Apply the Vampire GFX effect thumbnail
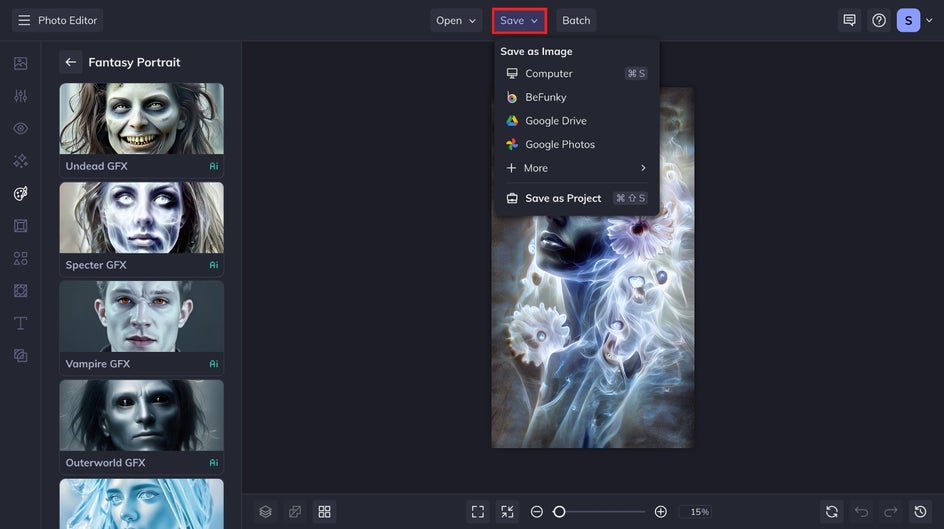This screenshot has width=944, height=529. (x=141, y=316)
